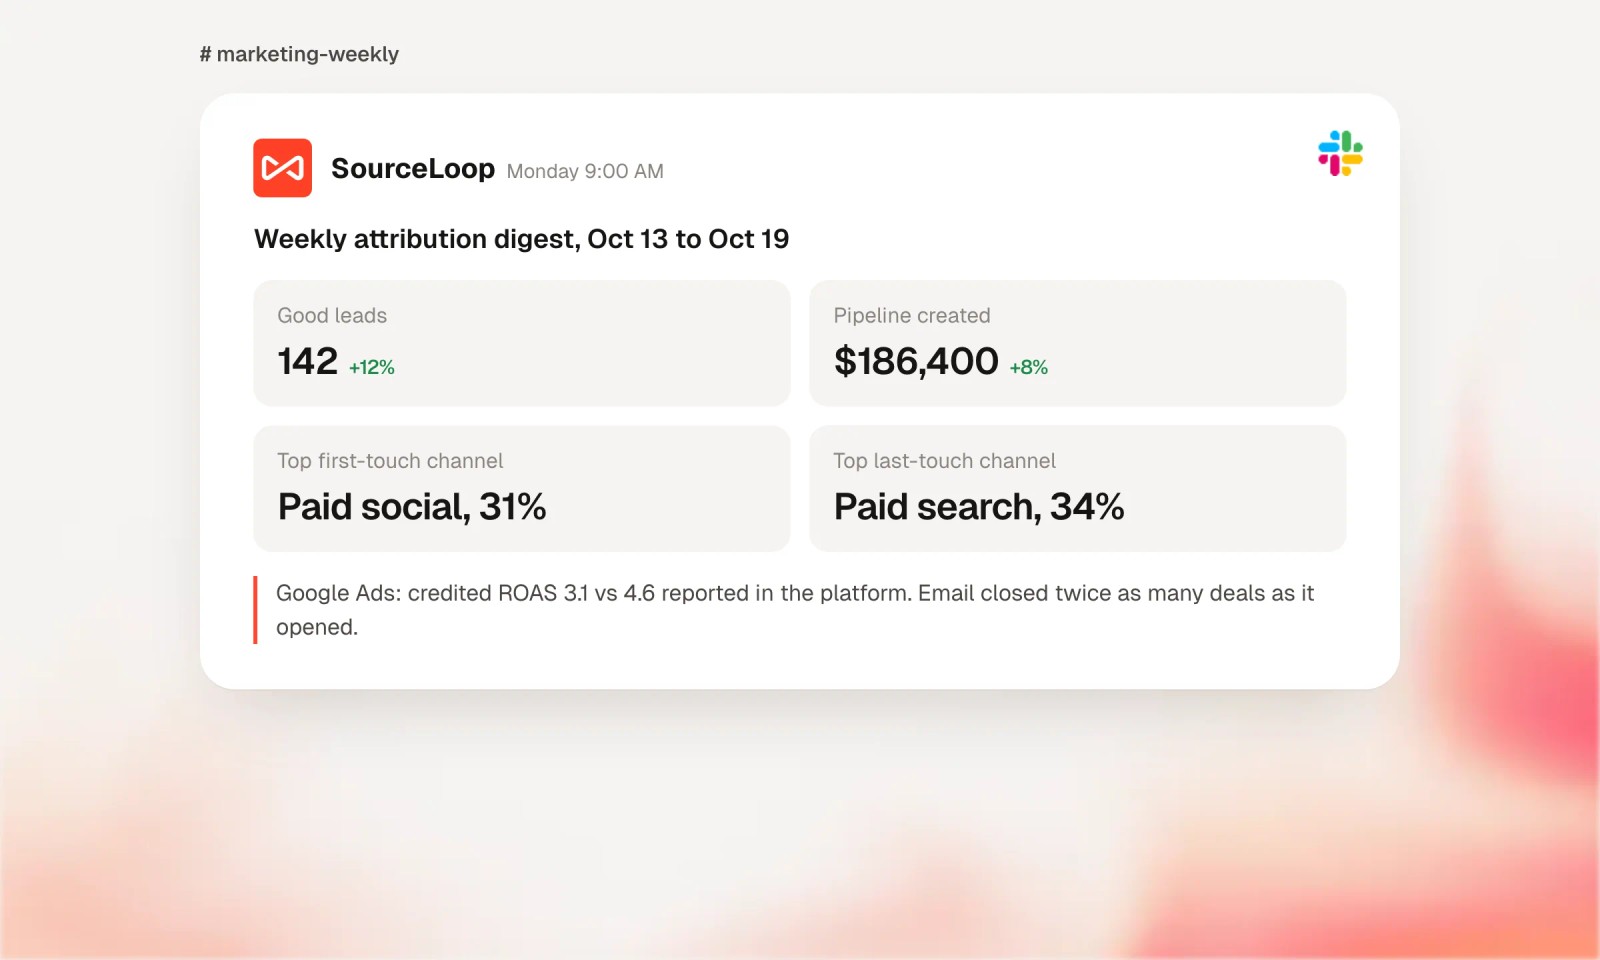Click the +8% change indicator
The height and width of the screenshot is (960, 1600).
tap(1029, 367)
